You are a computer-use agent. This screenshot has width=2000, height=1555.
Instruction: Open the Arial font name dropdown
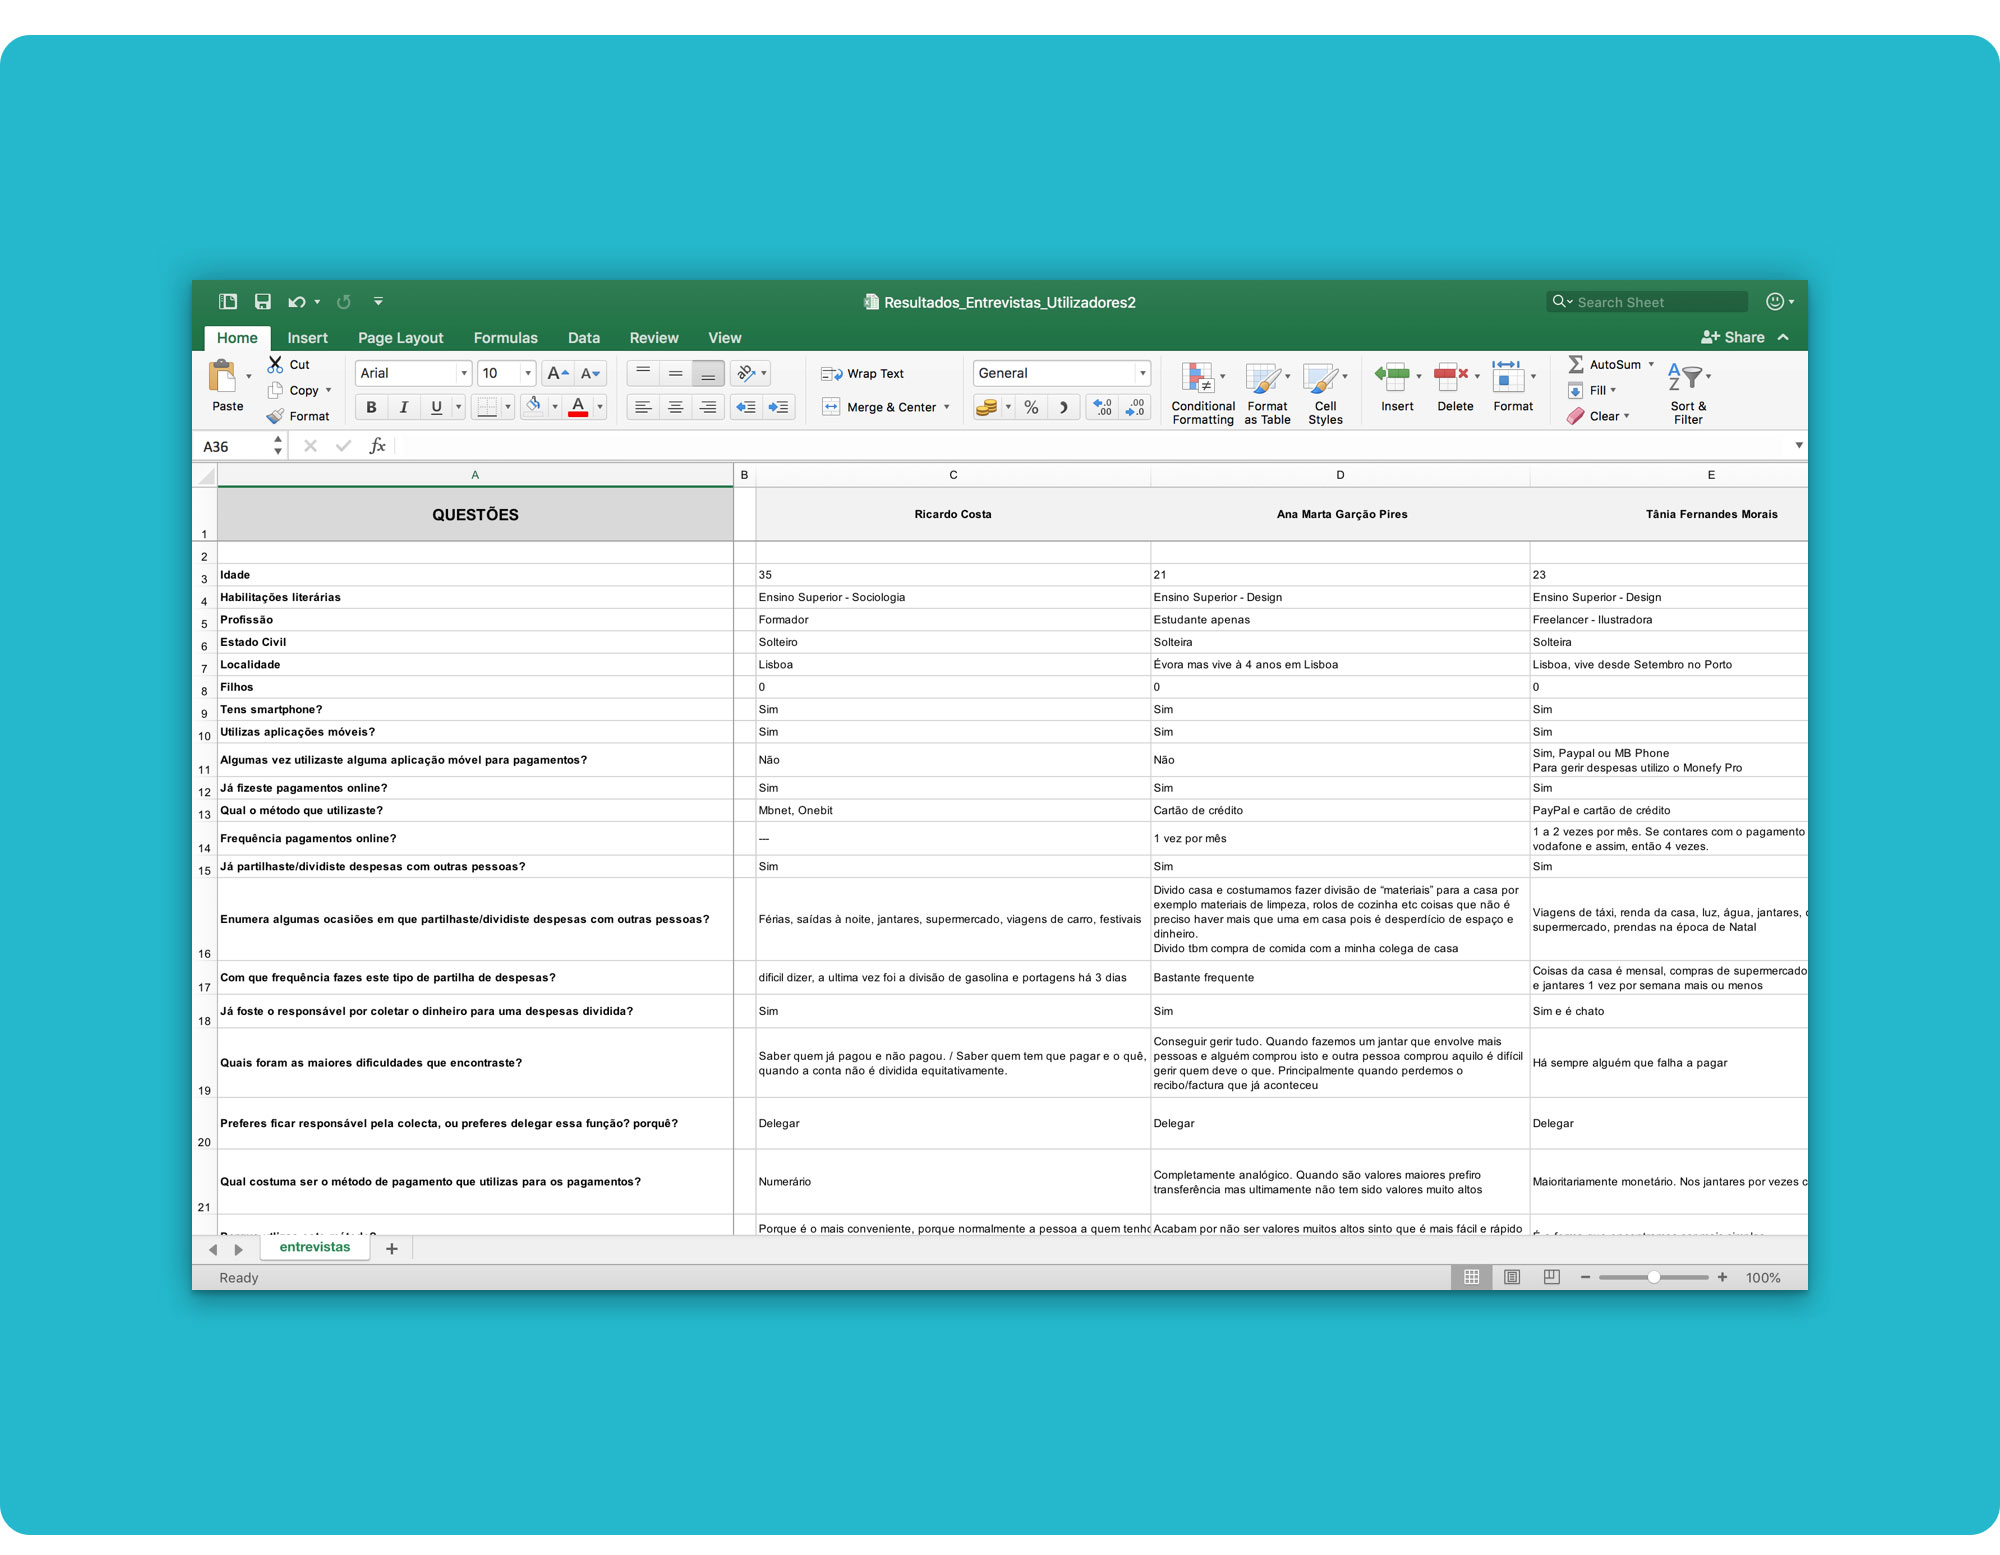(x=463, y=373)
